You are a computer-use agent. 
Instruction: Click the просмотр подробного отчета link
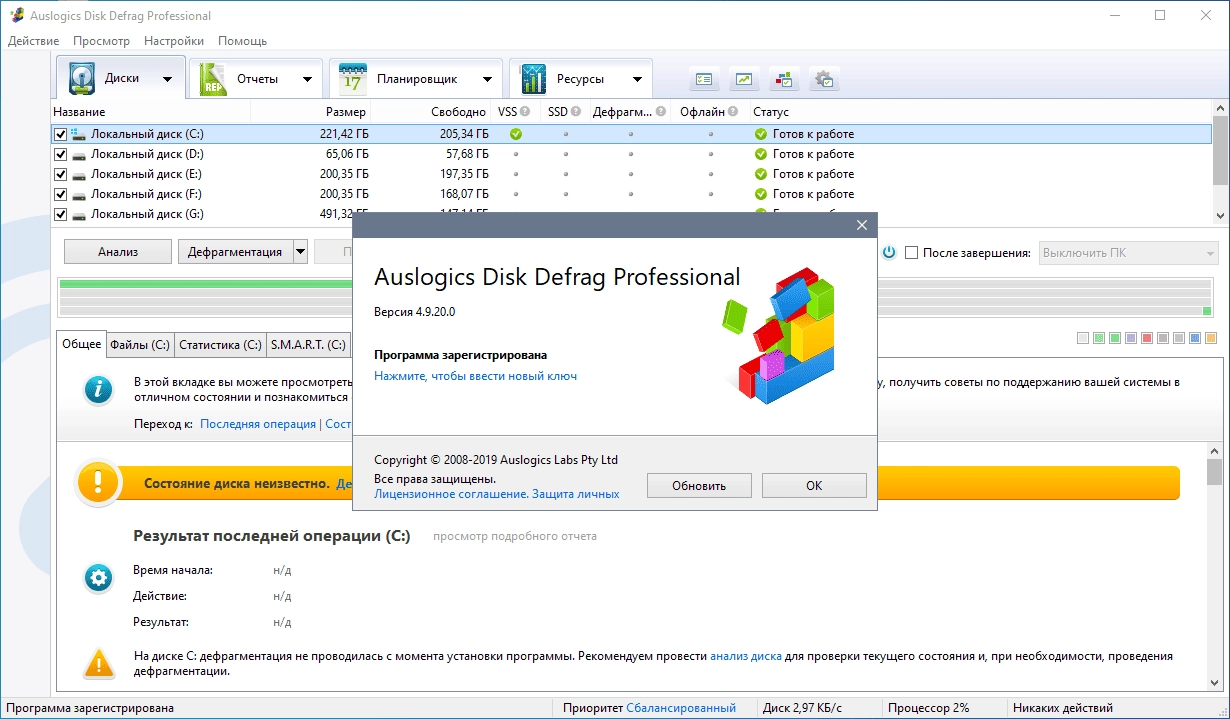coord(515,536)
